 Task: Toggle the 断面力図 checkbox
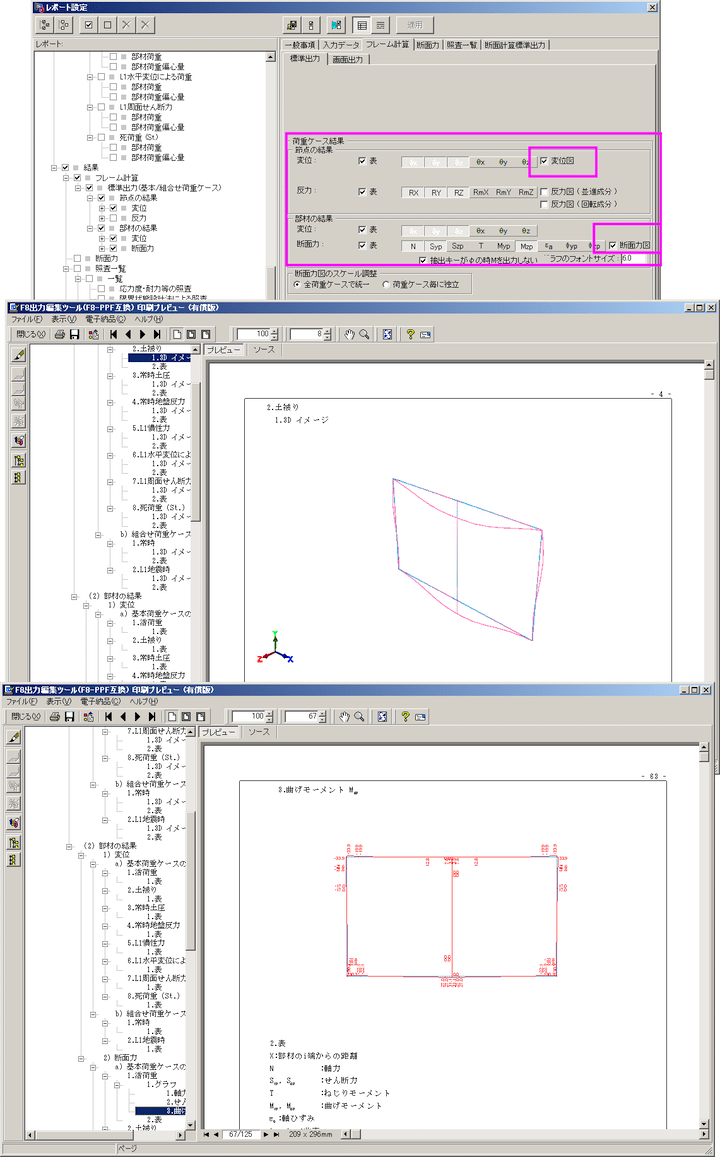[612, 246]
